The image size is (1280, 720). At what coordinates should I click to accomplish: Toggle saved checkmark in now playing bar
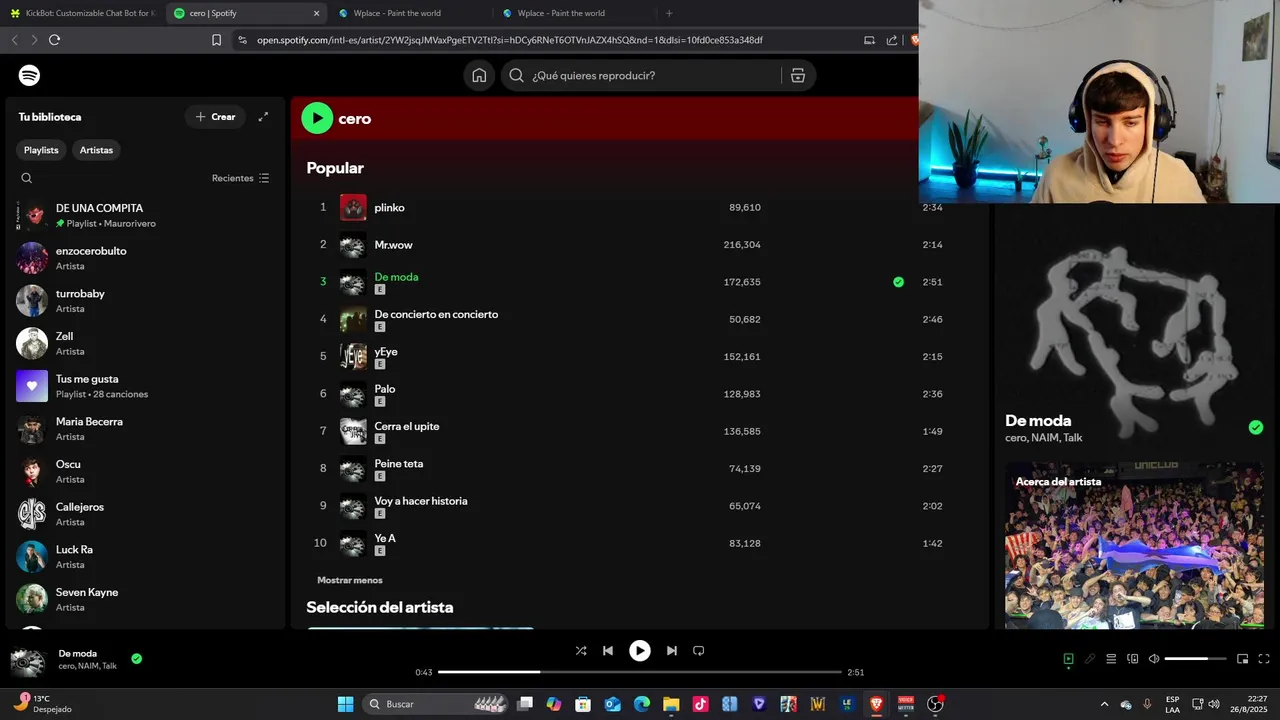coord(136,659)
